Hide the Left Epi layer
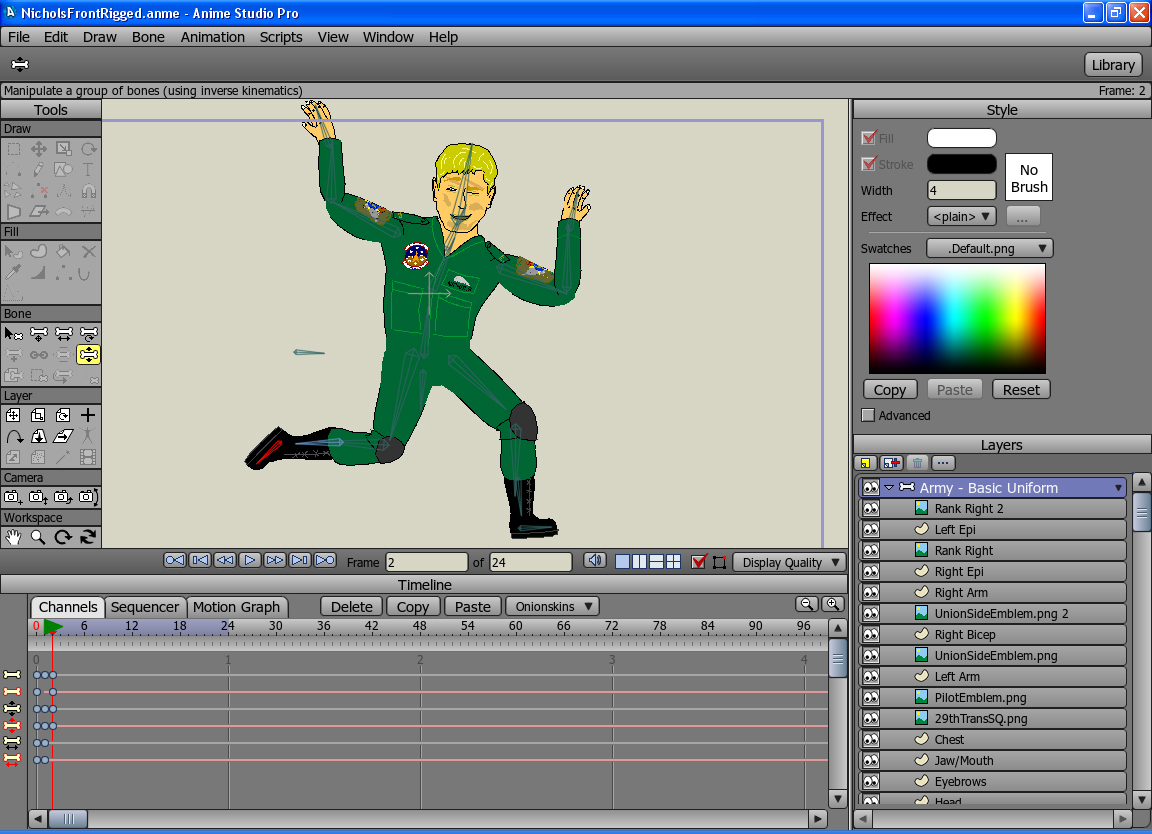The height and width of the screenshot is (834, 1152). (x=871, y=530)
